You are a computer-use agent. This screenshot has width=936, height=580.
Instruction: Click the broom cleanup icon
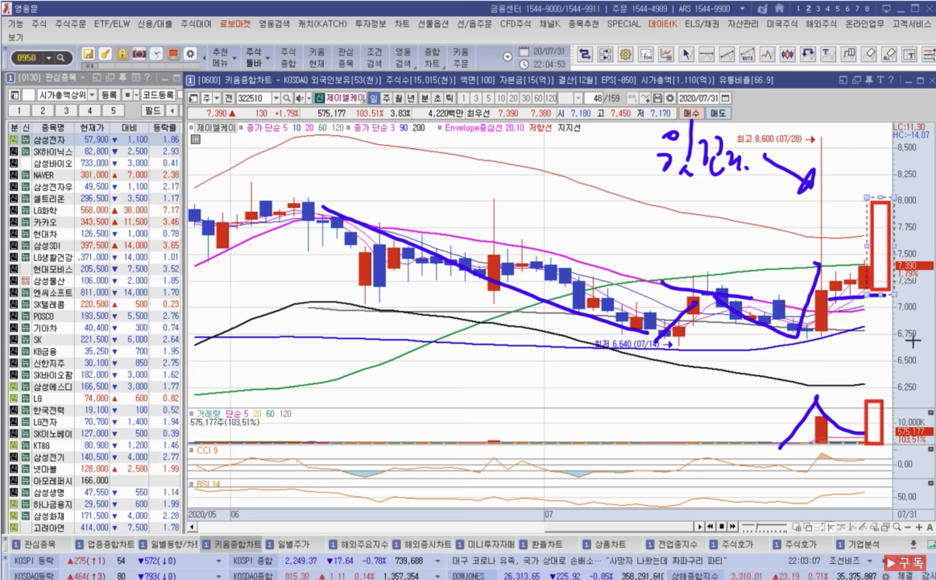coord(105,54)
